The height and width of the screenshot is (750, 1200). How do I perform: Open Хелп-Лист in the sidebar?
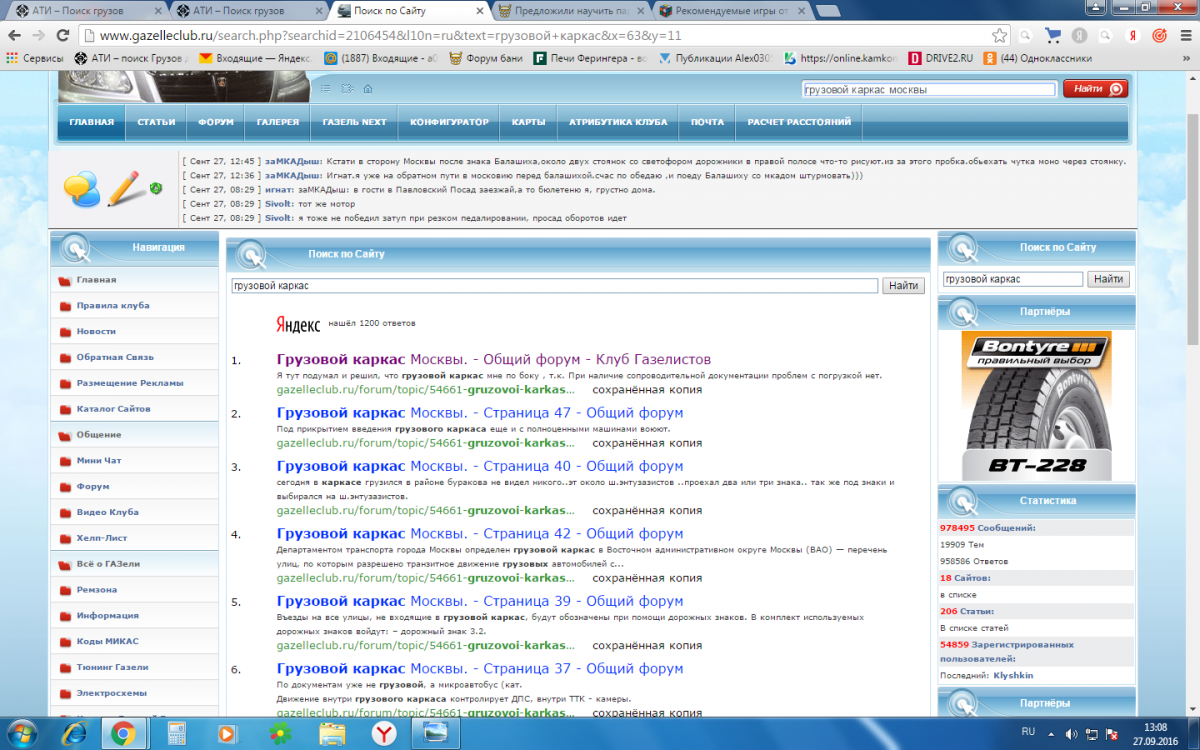[101, 538]
